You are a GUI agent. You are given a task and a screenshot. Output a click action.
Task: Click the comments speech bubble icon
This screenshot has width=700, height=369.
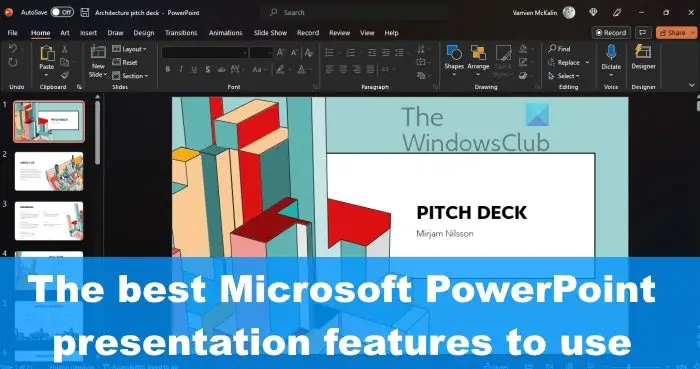(x=643, y=33)
